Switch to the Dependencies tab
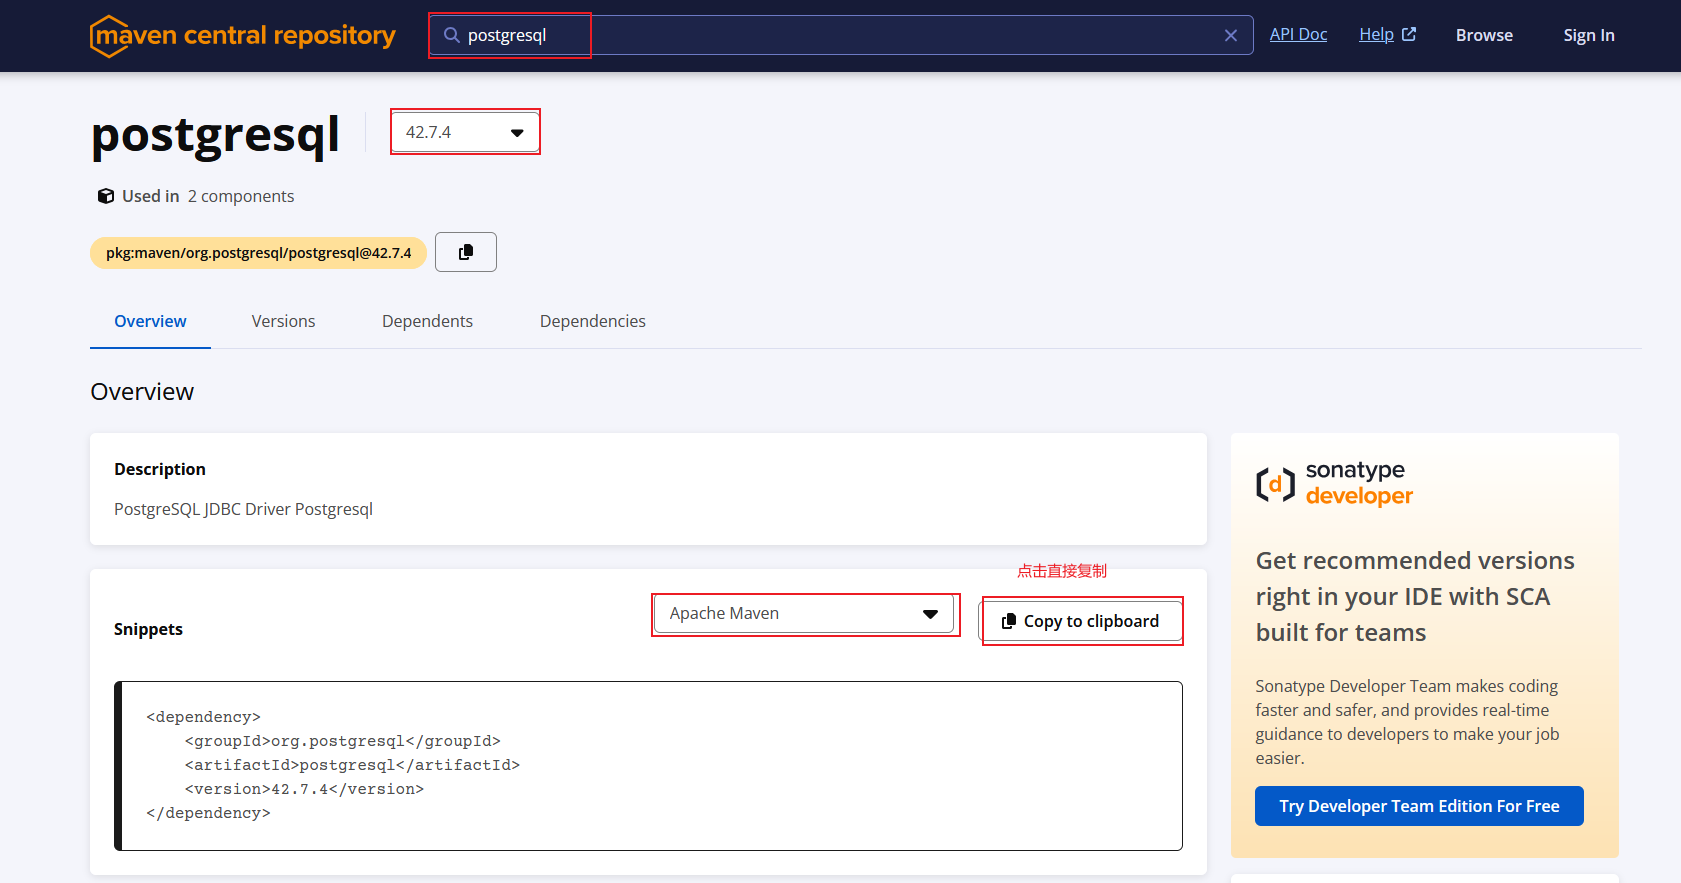 tap(593, 321)
